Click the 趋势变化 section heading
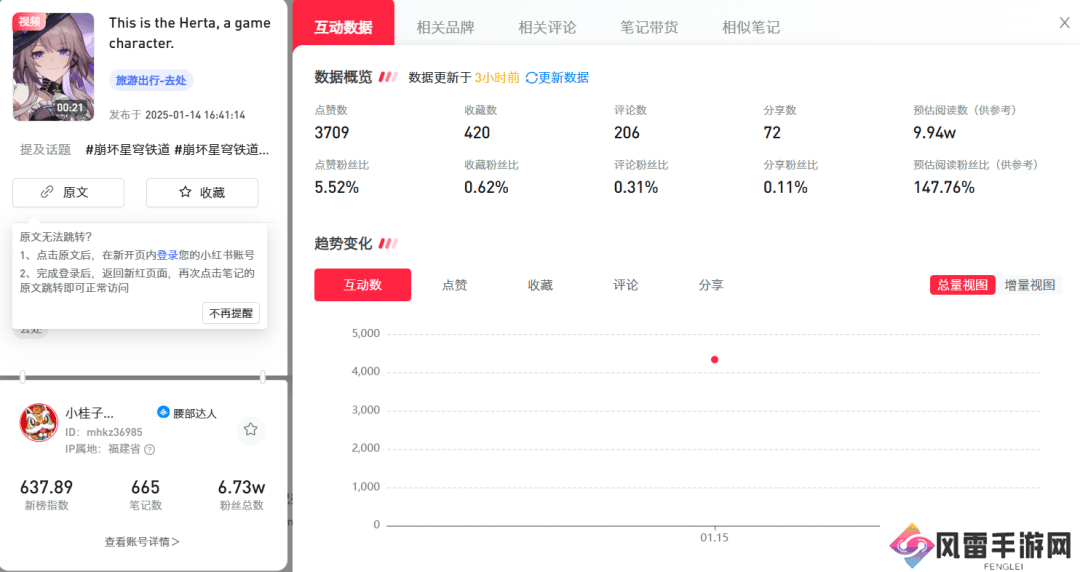1080x572 pixels. tap(343, 243)
